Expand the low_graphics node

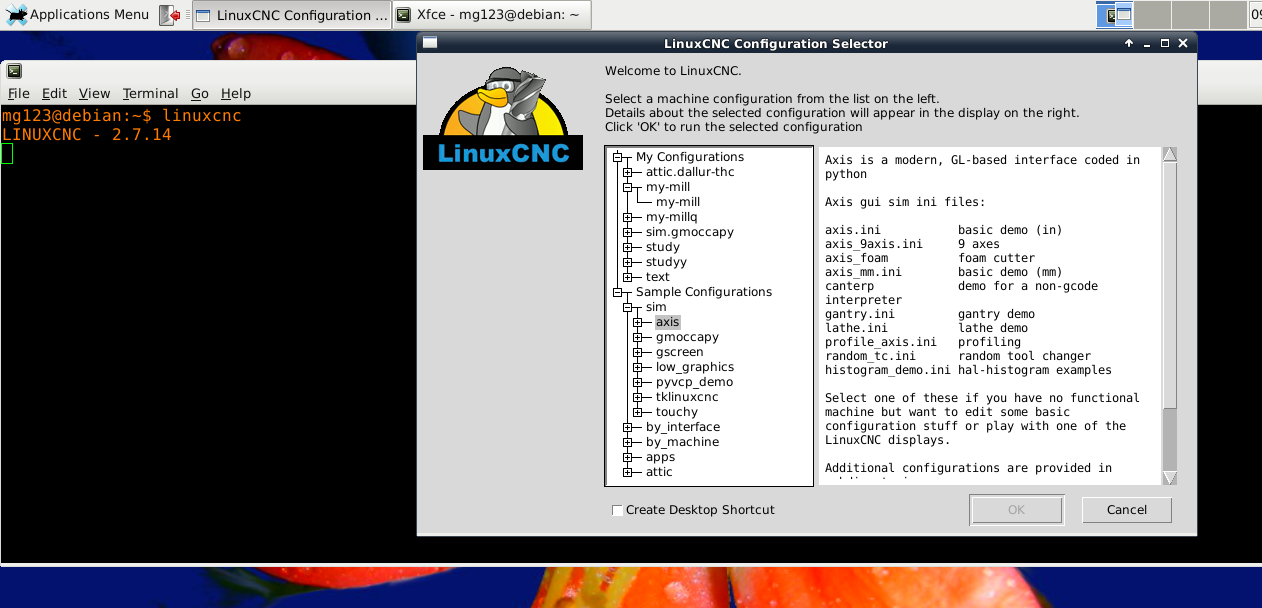point(637,367)
